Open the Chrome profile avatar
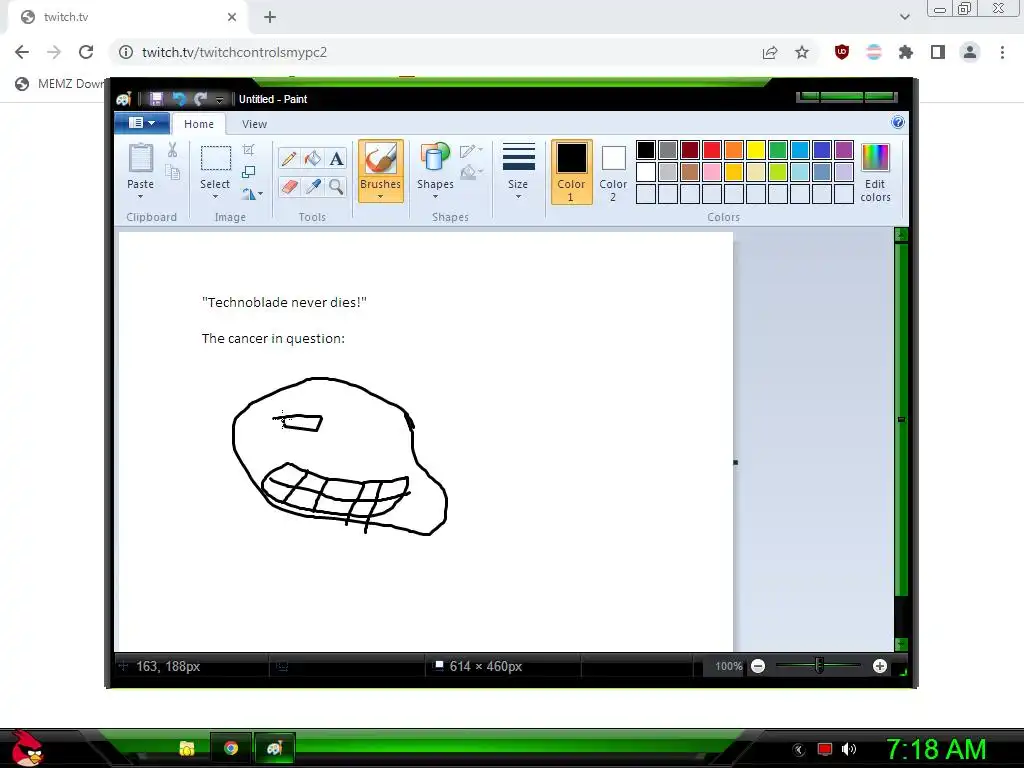 pyautogui.click(x=970, y=52)
